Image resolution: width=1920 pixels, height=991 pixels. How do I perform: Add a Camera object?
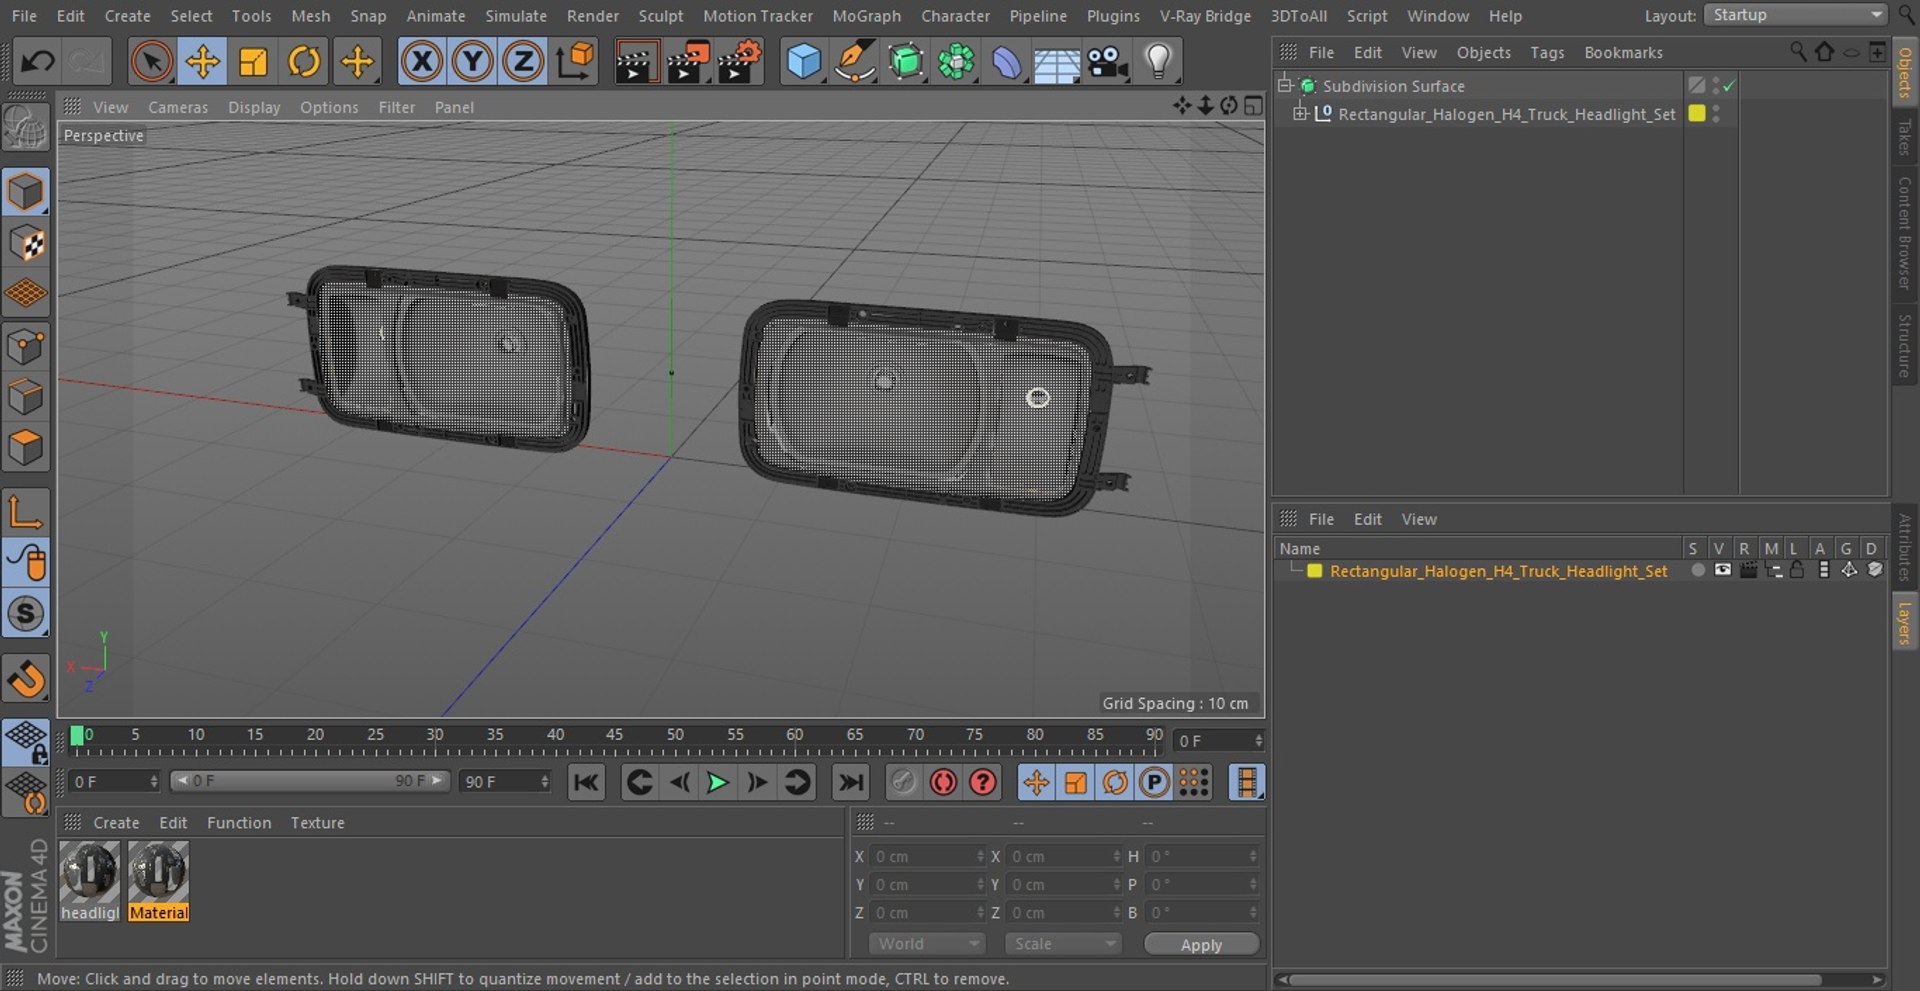pyautogui.click(x=1107, y=62)
